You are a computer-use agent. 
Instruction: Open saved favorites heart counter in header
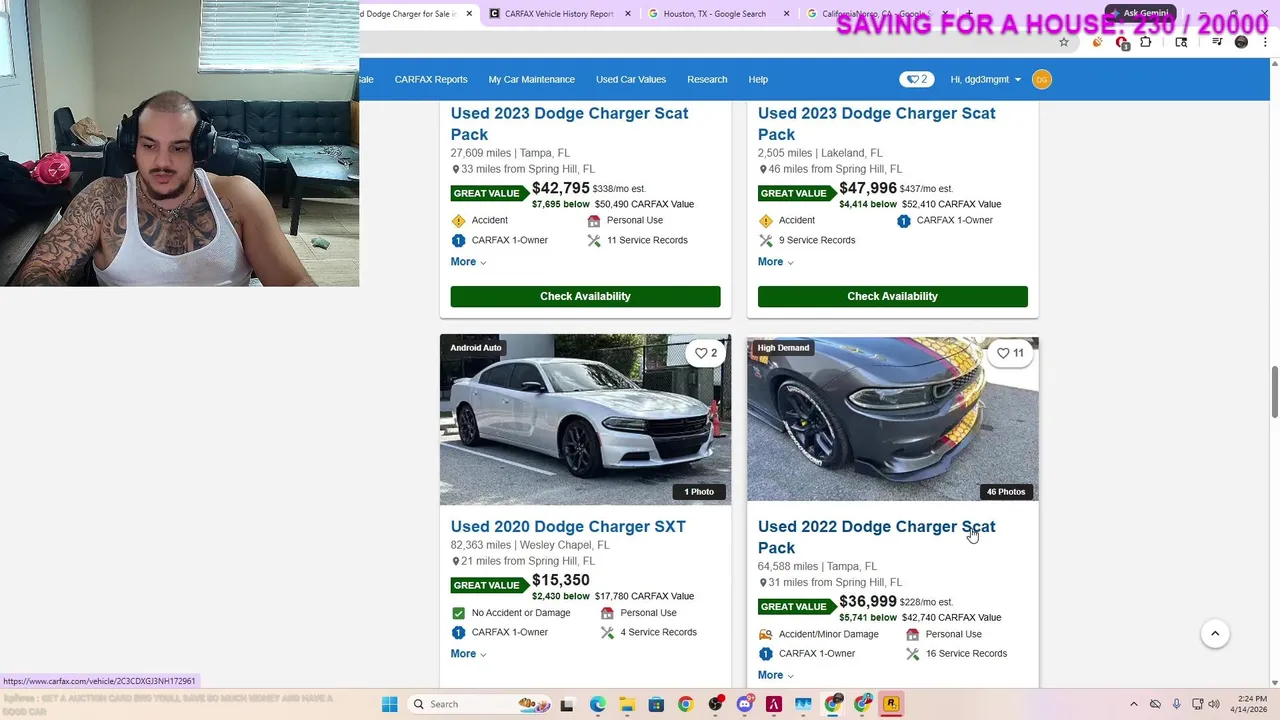tap(915, 79)
